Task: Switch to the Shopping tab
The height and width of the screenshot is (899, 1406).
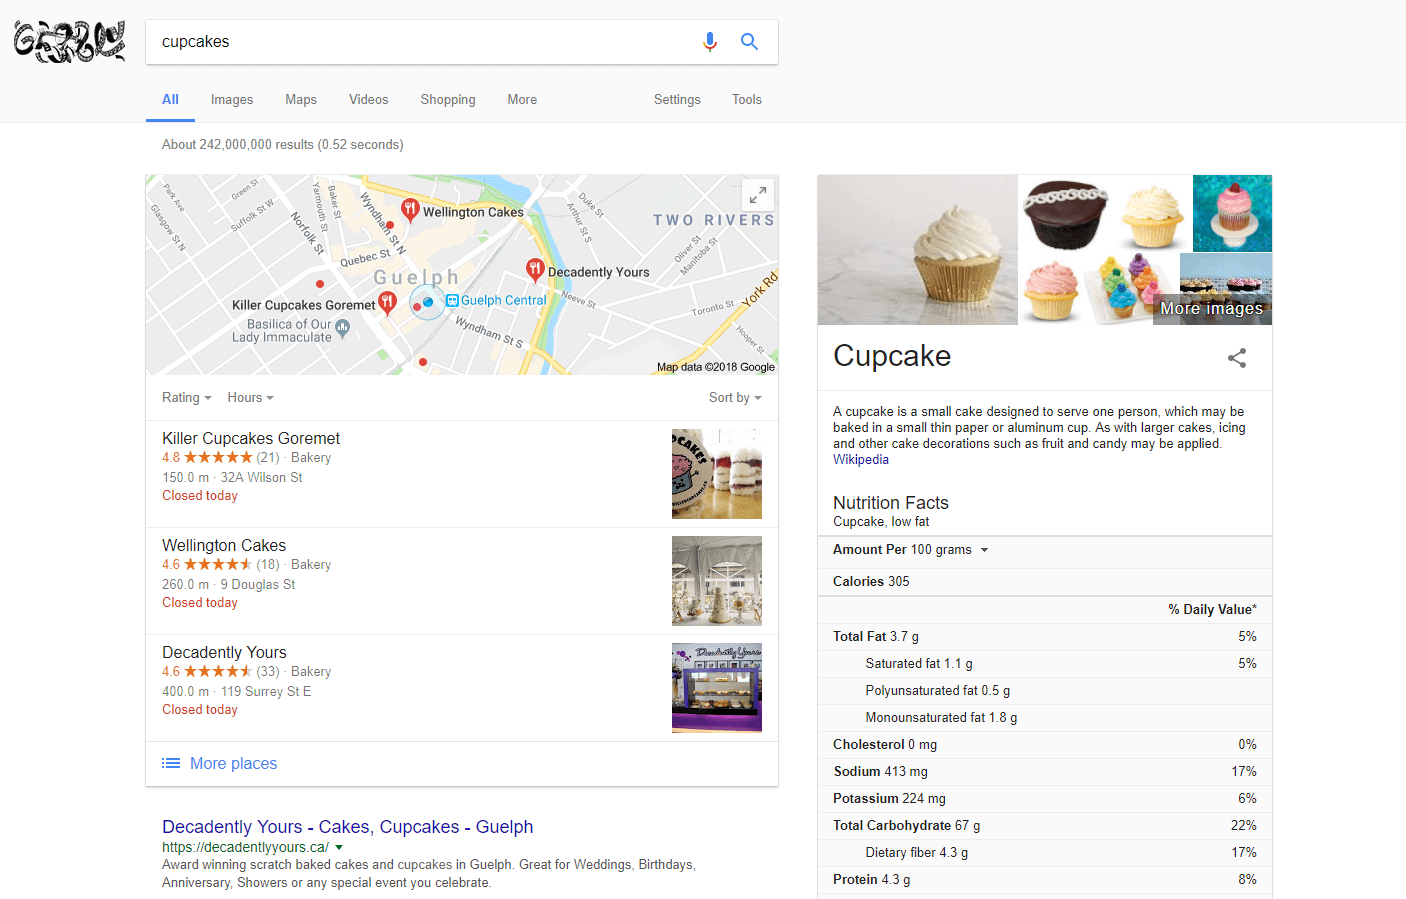Action: point(448,100)
